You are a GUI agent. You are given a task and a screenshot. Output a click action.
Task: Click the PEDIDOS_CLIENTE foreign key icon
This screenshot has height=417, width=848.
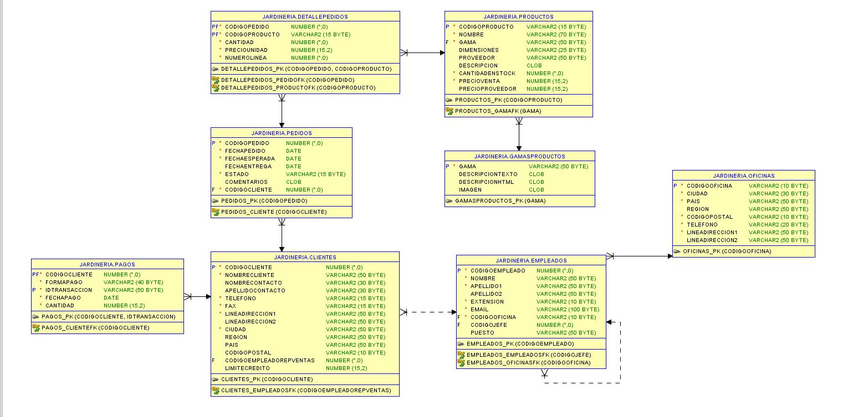pos(215,212)
